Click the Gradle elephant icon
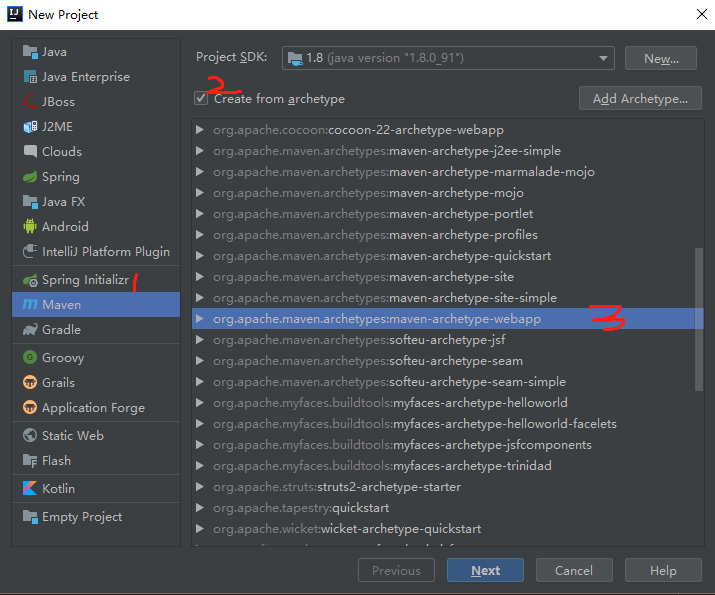 click(x=30, y=330)
